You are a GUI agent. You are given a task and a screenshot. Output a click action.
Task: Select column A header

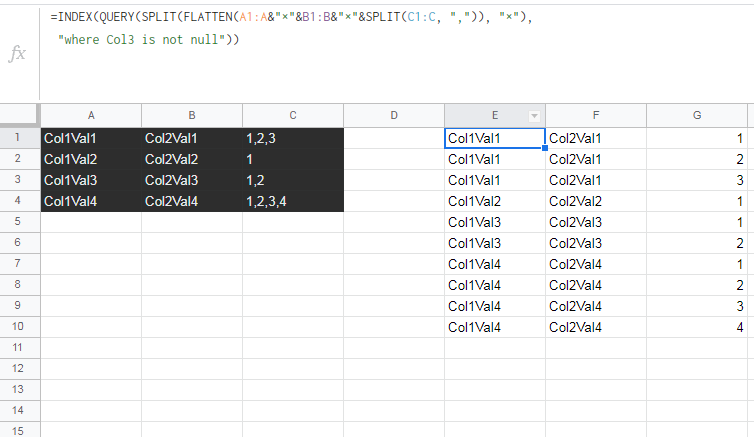pyautogui.click(x=91, y=115)
